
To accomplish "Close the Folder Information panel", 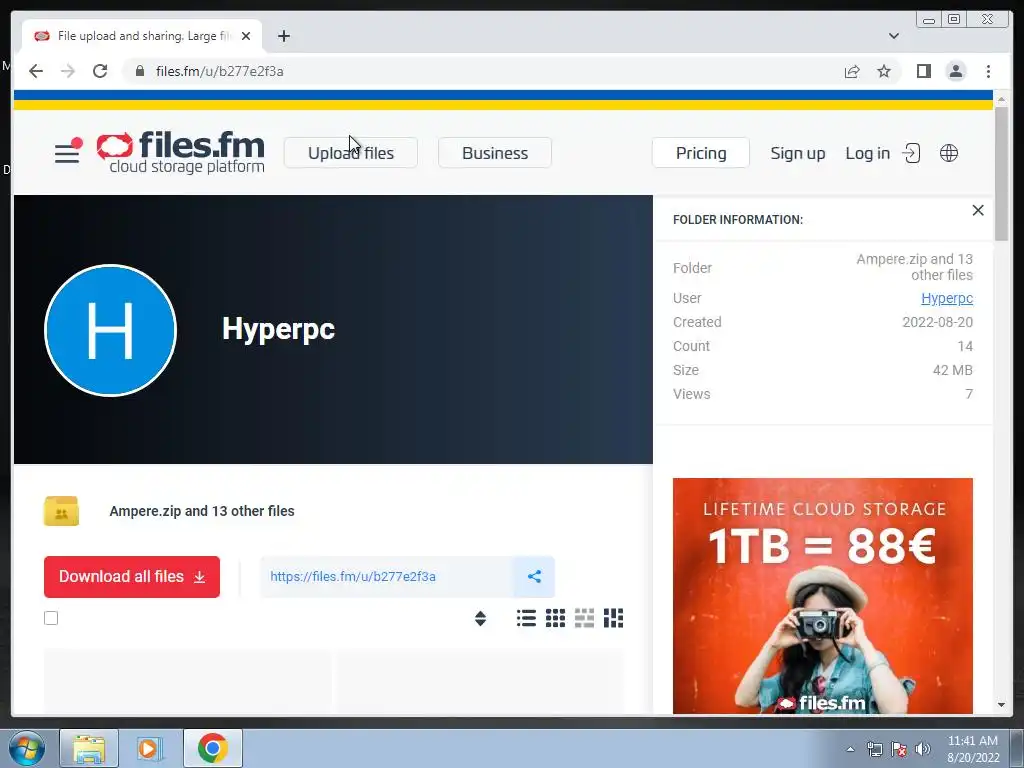I will point(978,210).
